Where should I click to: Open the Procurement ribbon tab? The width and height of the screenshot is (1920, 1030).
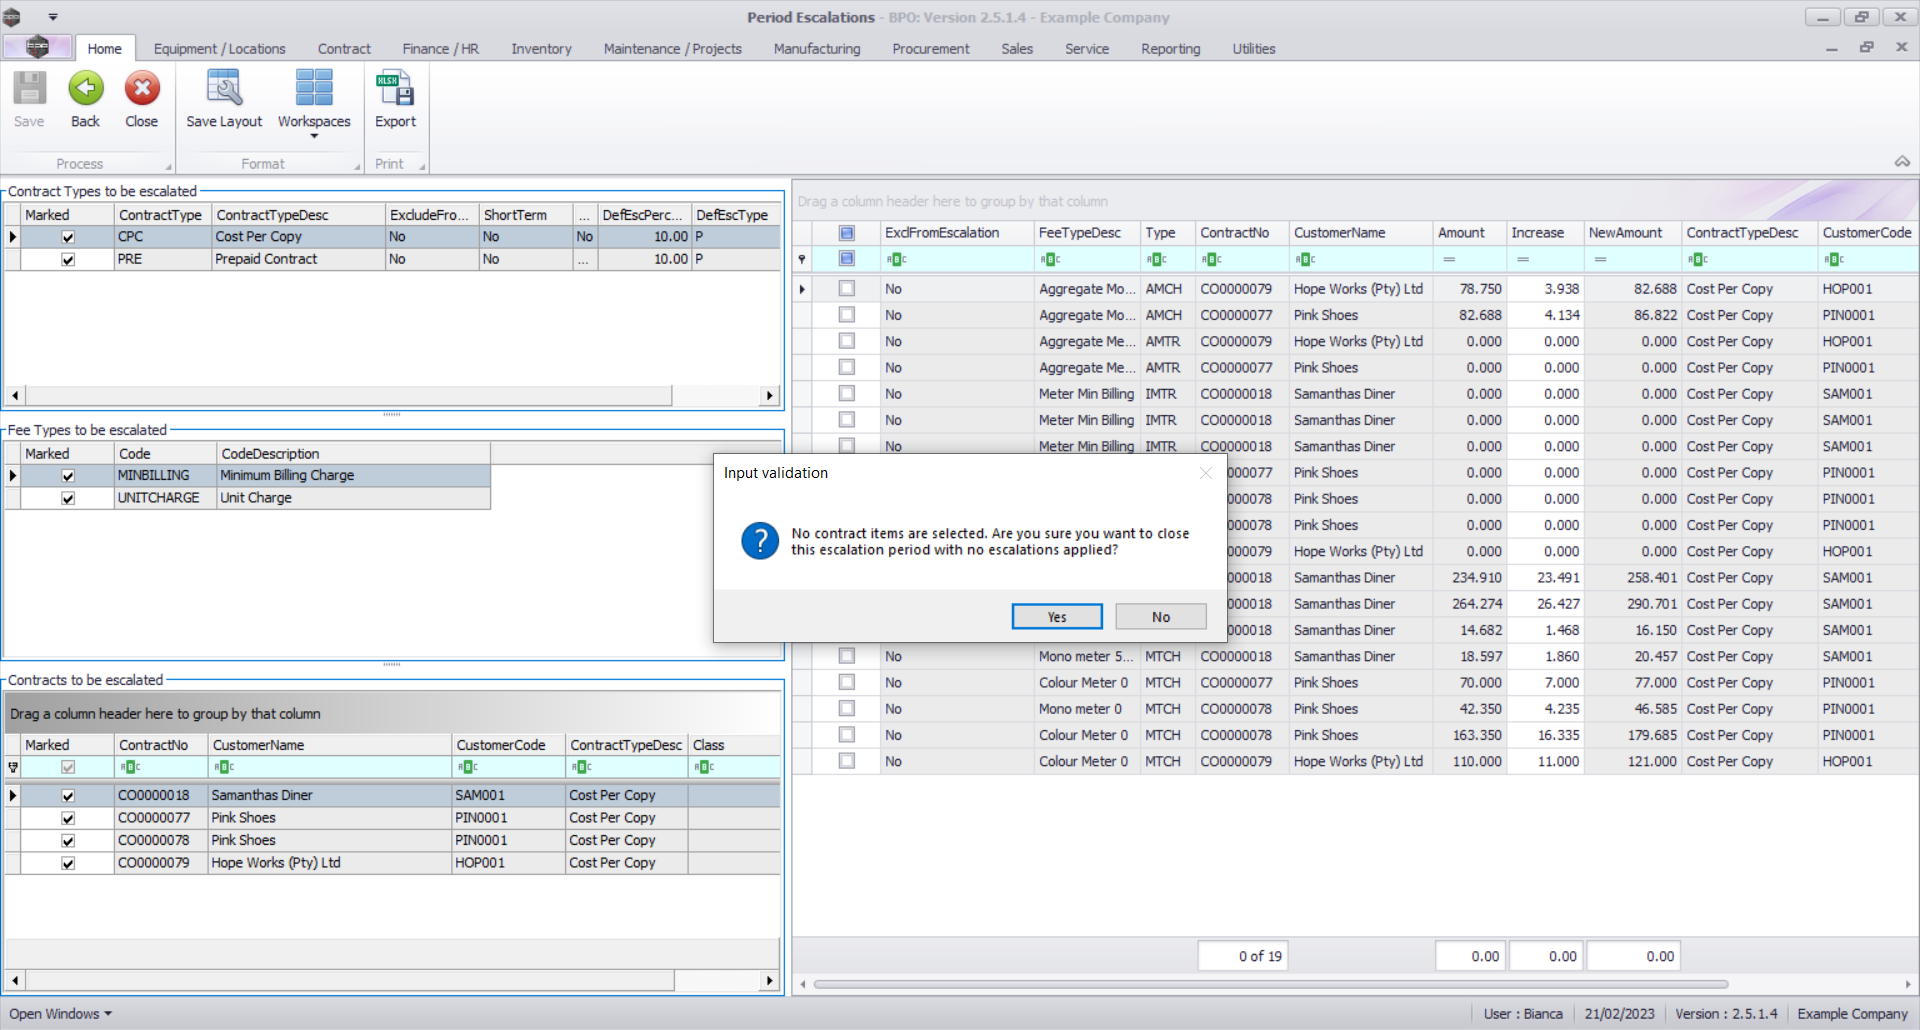pos(930,49)
